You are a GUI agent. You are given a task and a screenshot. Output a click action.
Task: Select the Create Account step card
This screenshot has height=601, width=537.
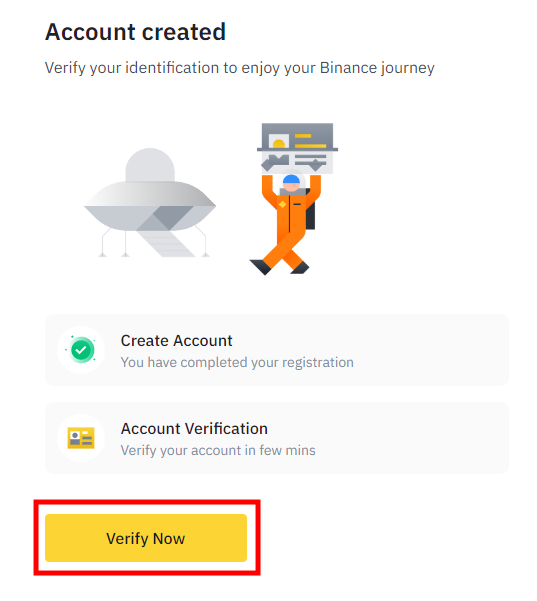point(277,350)
